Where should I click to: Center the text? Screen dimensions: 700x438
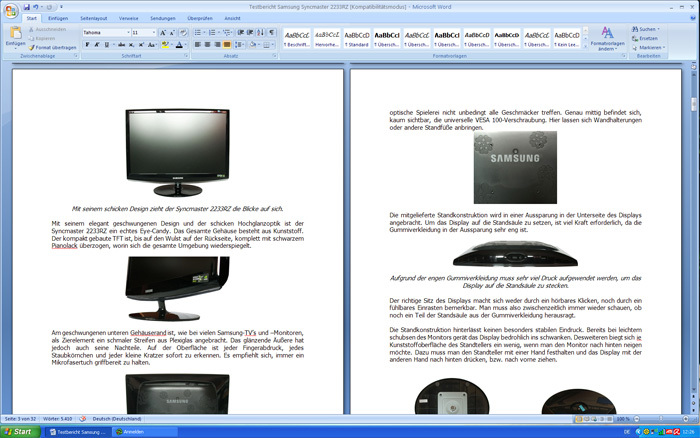coord(208,45)
